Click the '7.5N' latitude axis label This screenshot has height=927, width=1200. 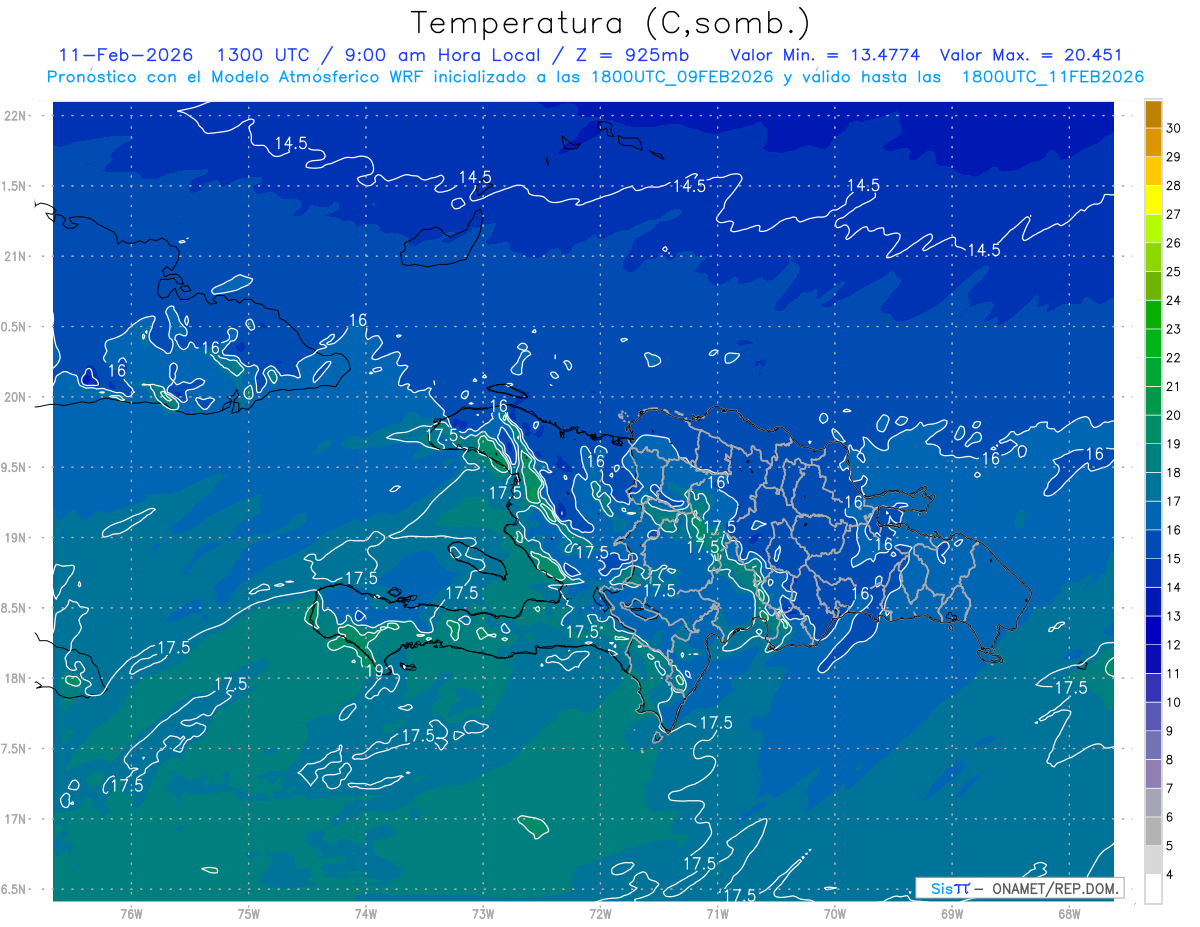click(x=15, y=749)
